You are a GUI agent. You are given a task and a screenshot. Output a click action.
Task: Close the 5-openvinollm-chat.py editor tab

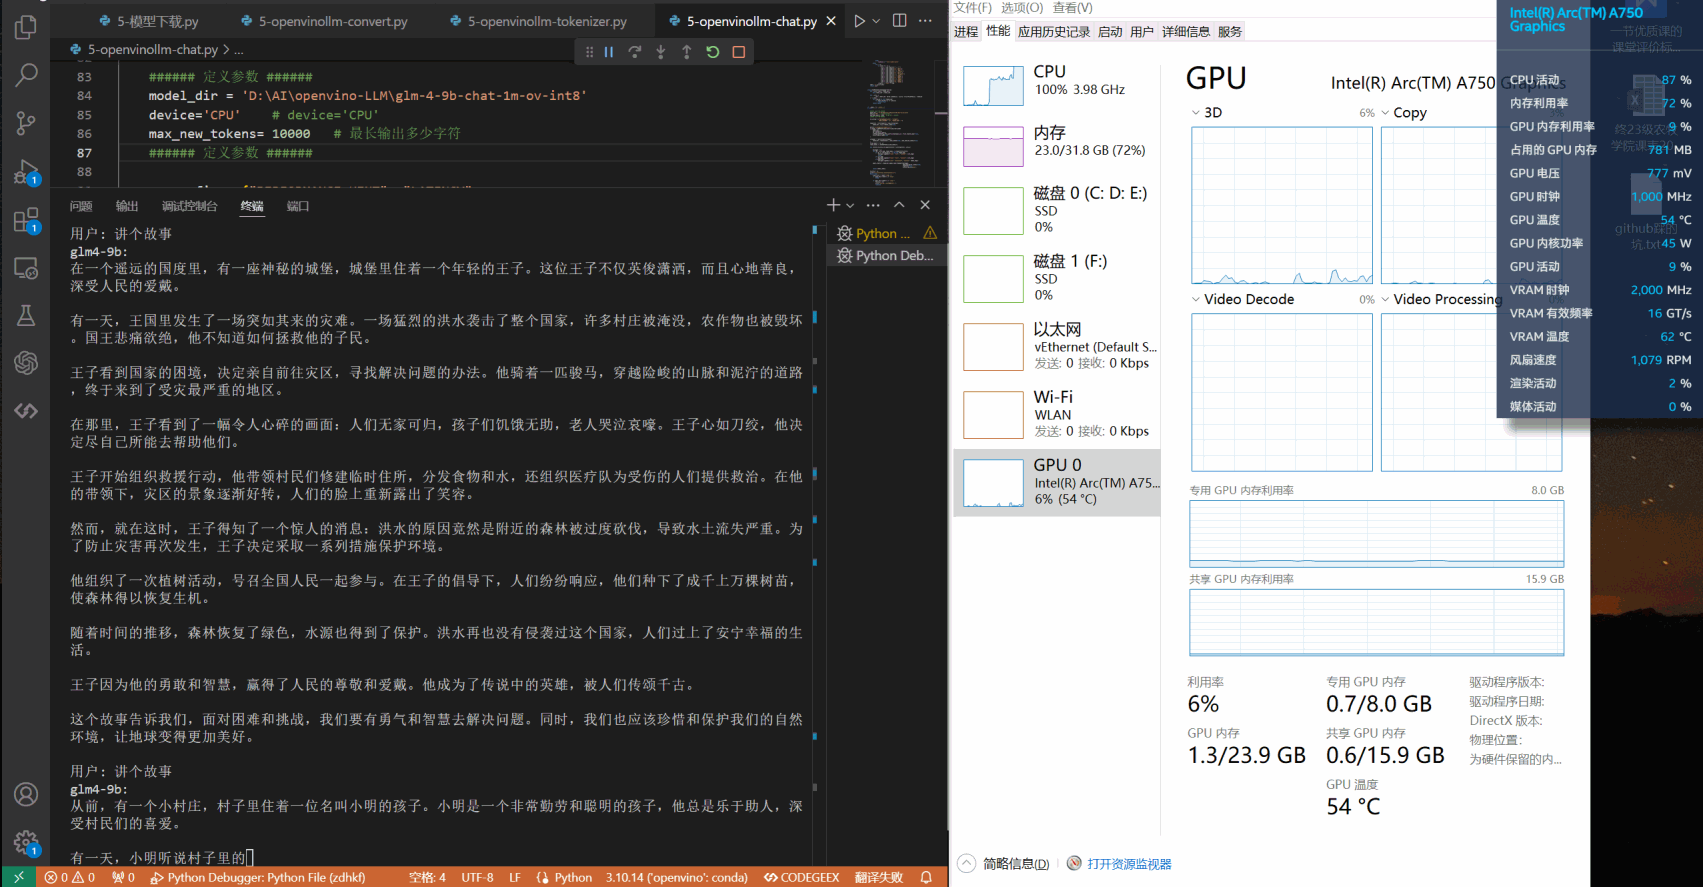tap(831, 21)
